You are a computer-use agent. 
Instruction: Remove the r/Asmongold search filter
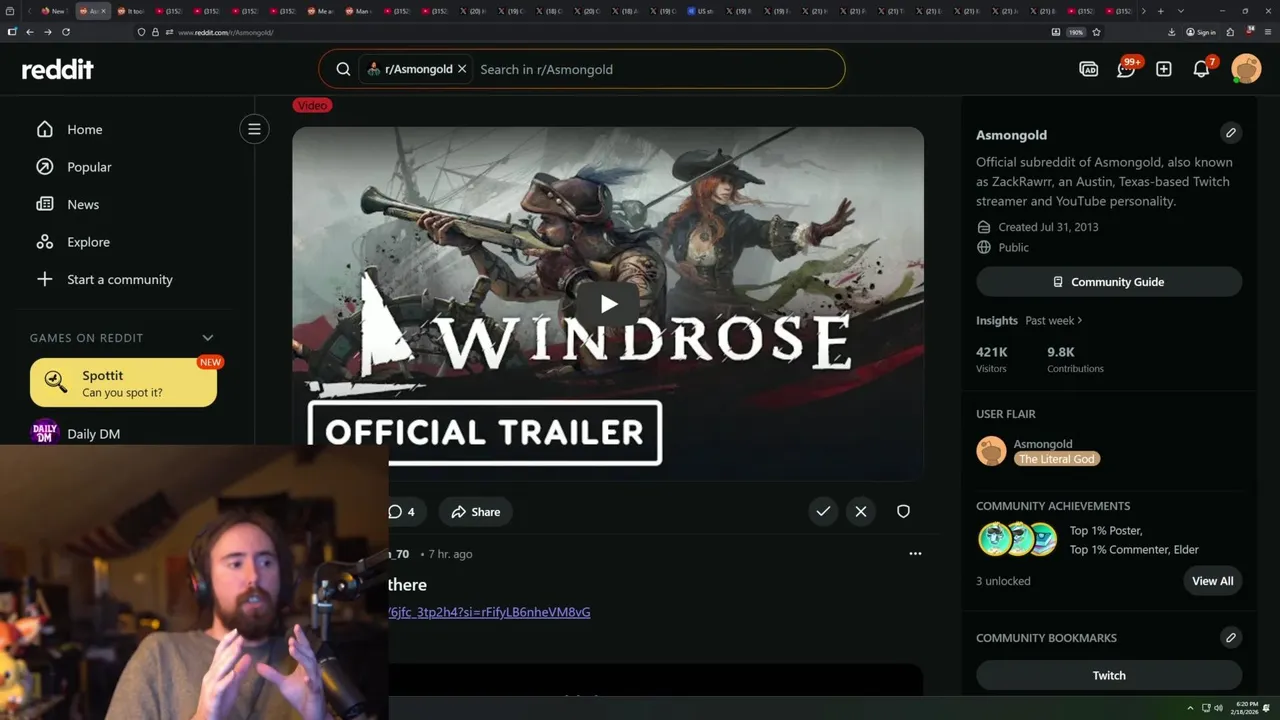[462, 69]
